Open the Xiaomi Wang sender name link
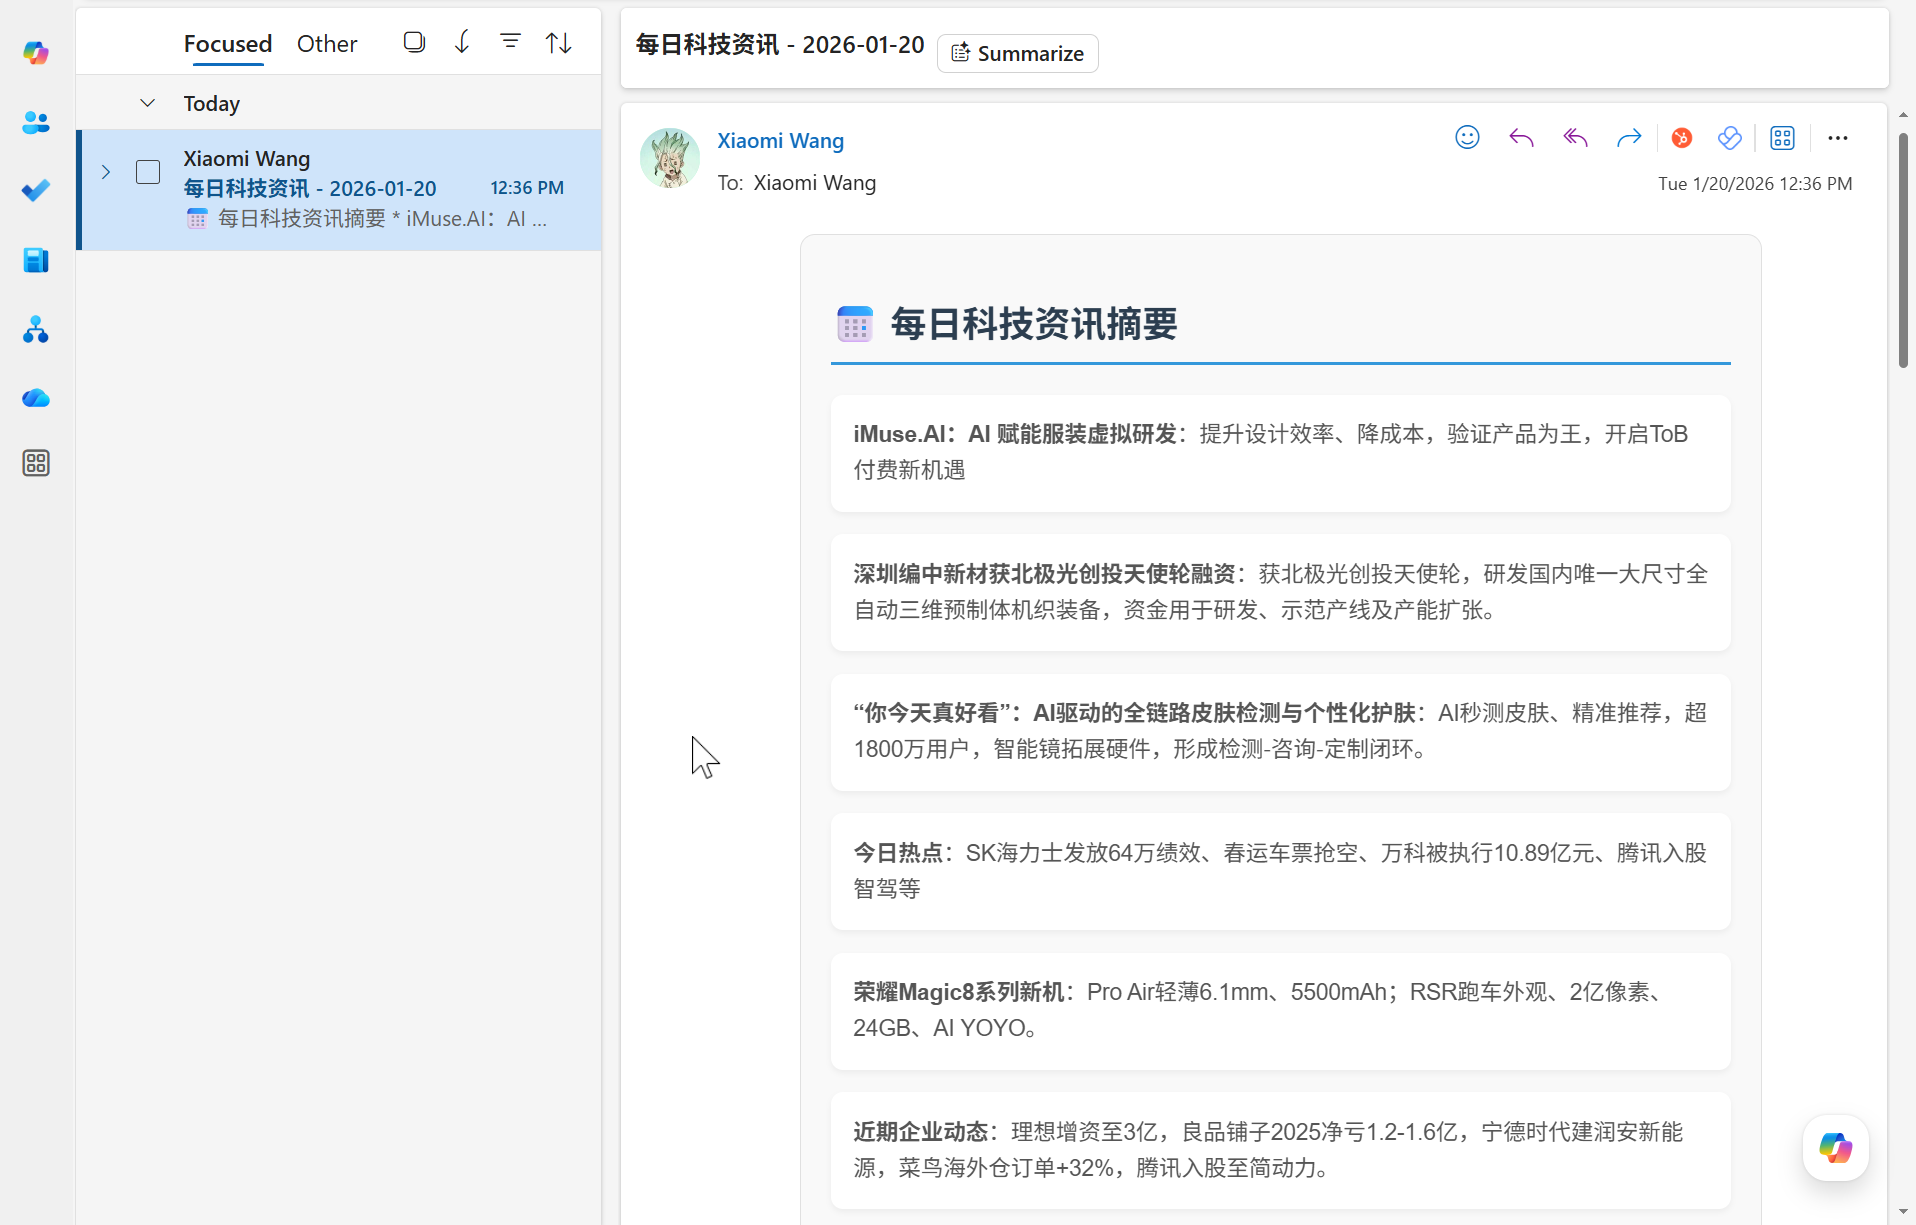Screen dimensions: 1916x1225 pos(780,141)
